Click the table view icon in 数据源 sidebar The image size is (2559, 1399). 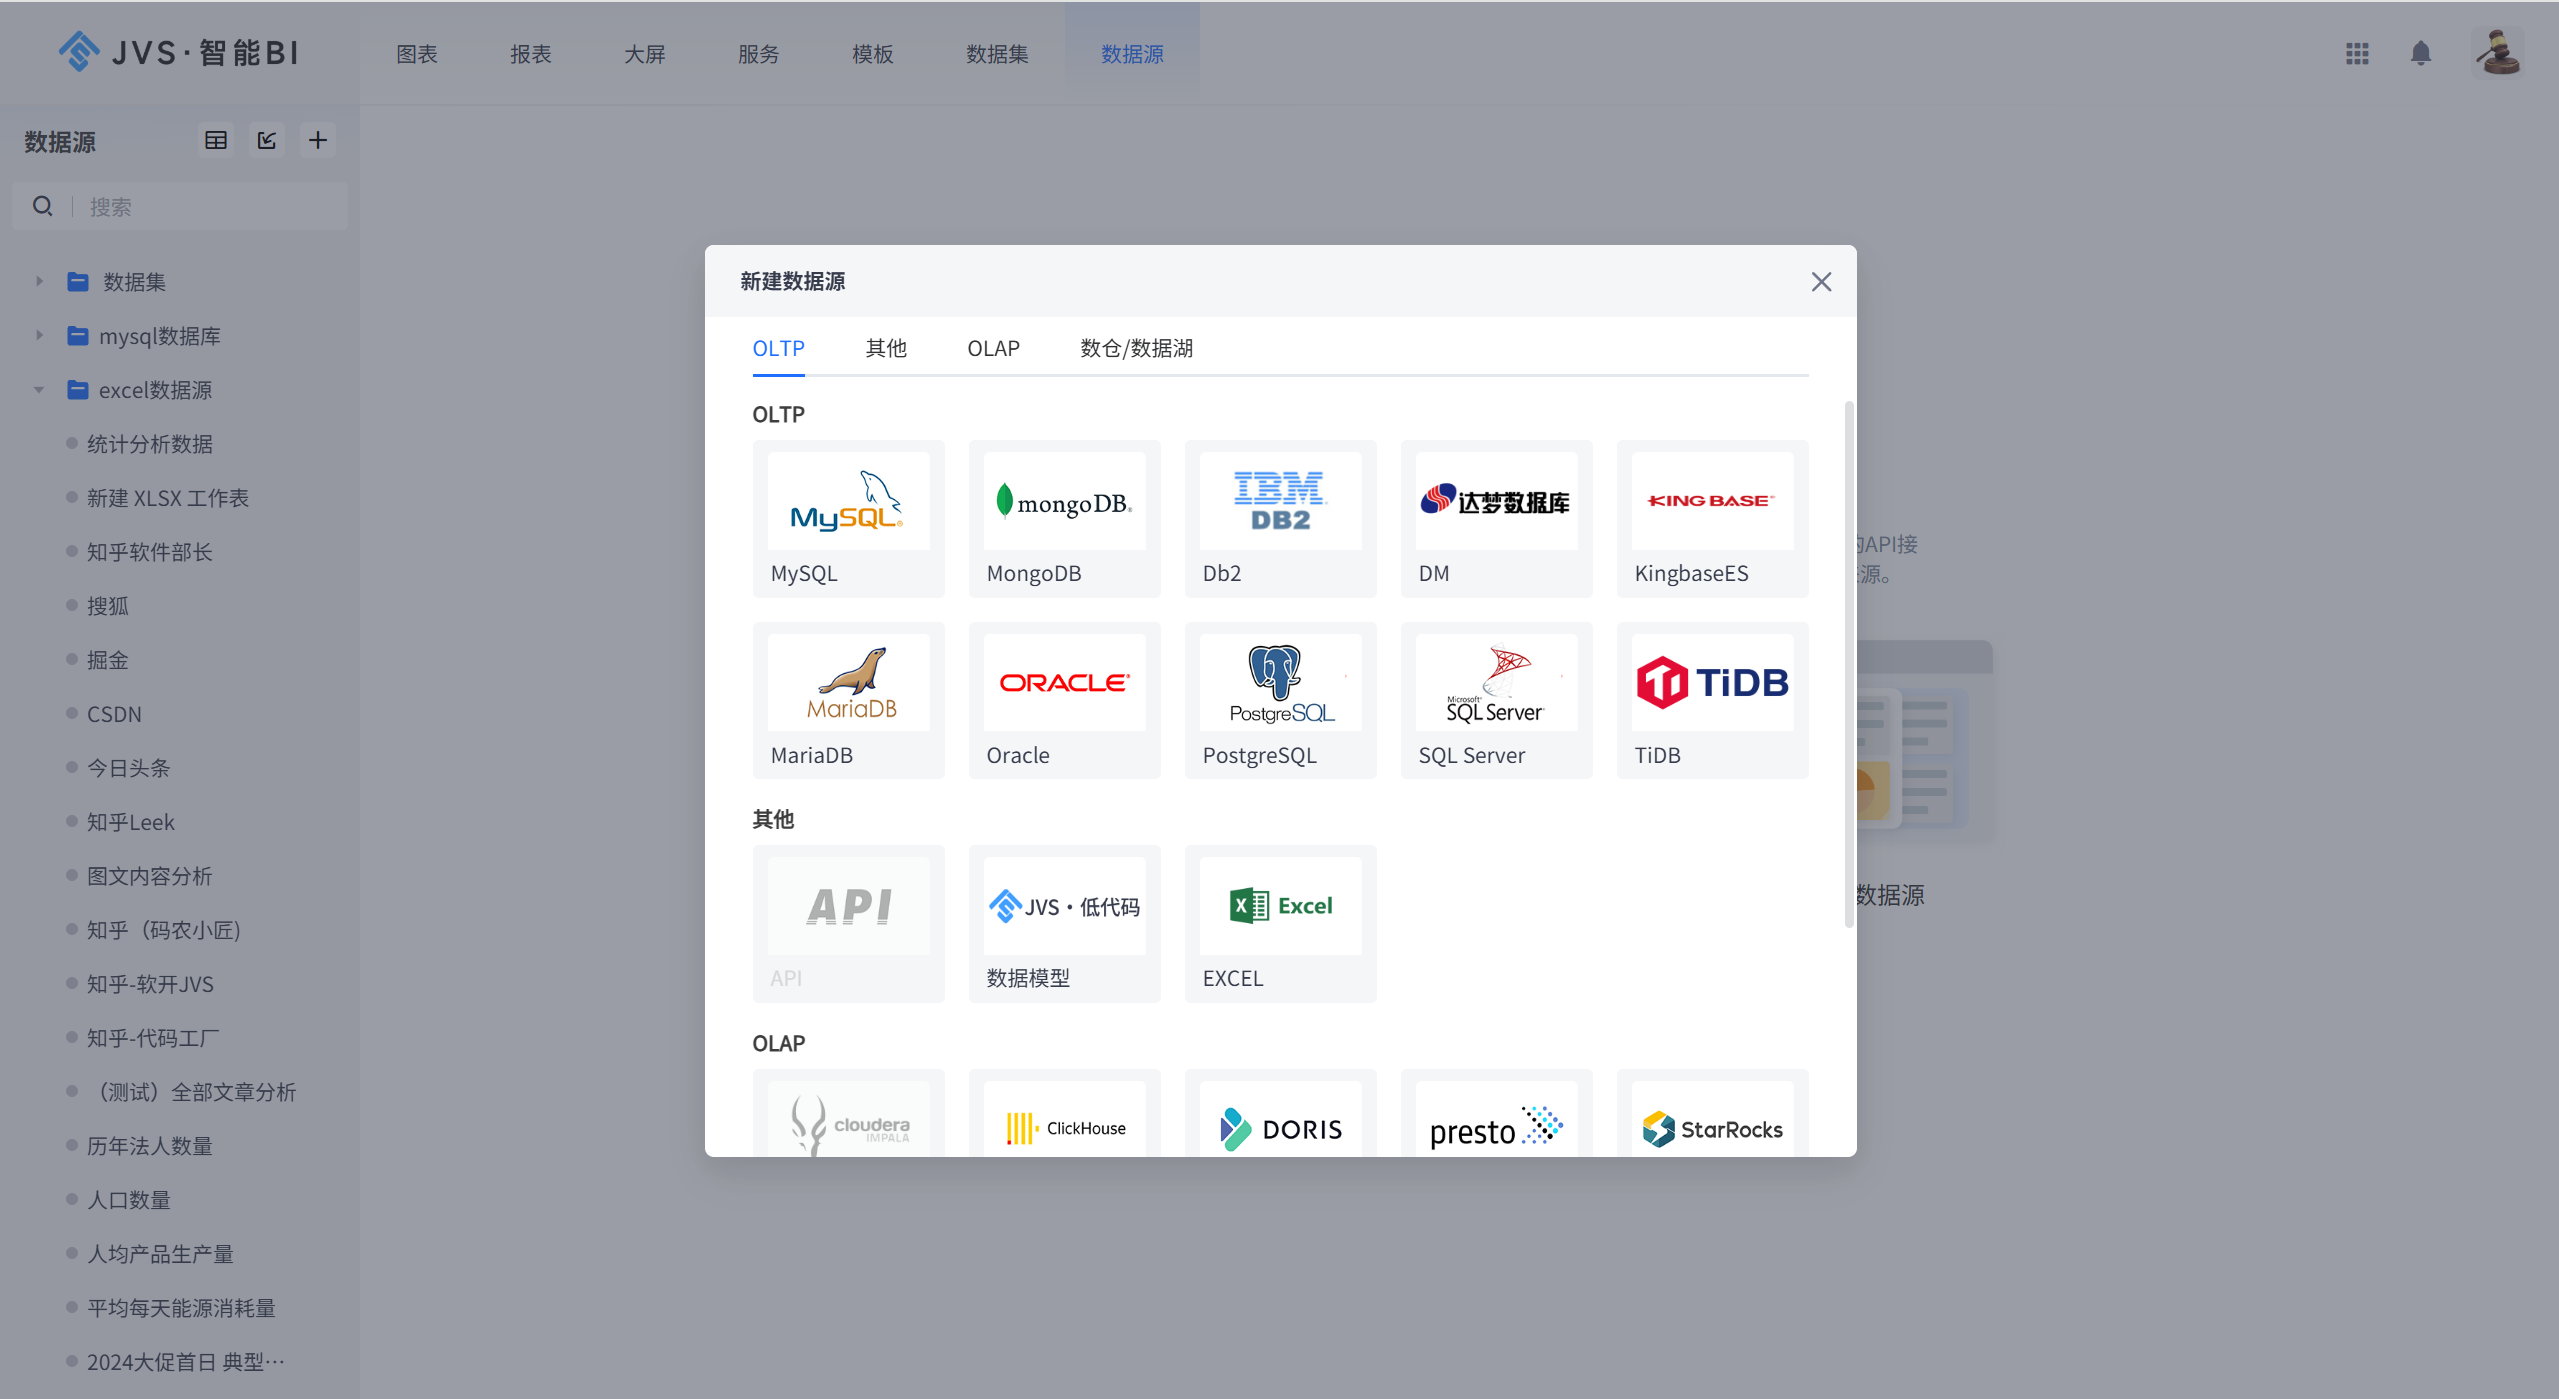tap(216, 140)
